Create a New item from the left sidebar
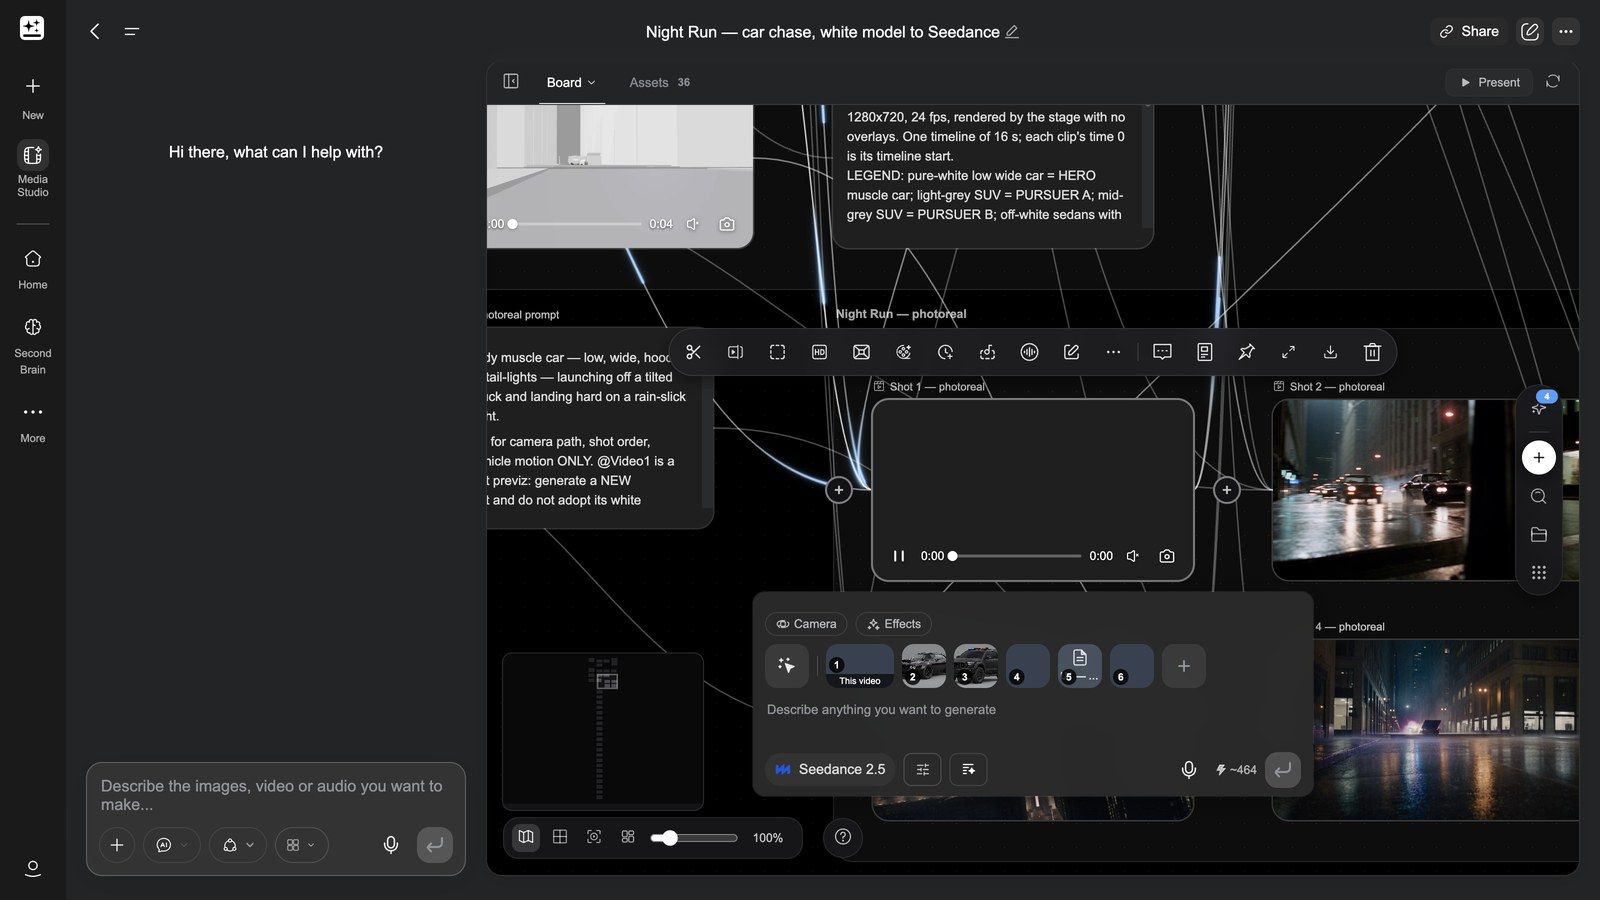The height and width of the screenshot is (900, 1600). [33, 98]
